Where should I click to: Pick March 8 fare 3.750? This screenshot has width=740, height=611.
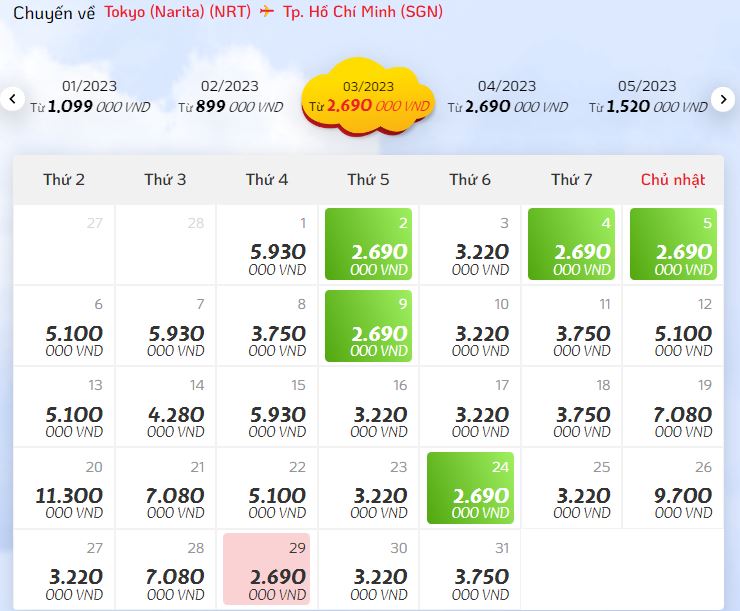tap(267, 326)
